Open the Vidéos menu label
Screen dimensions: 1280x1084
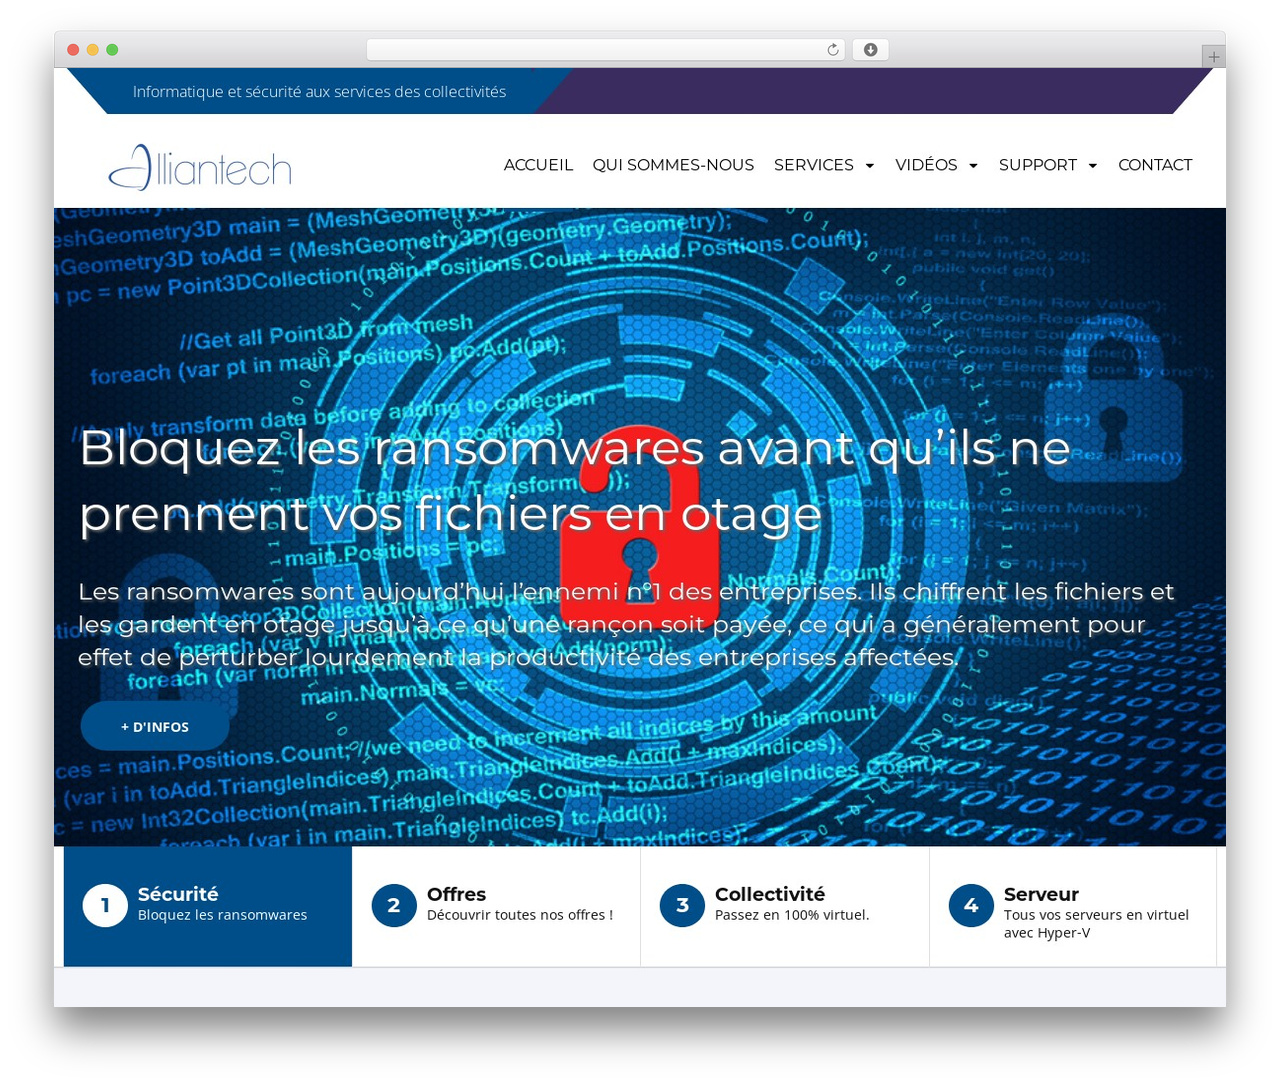coord(926,165)
